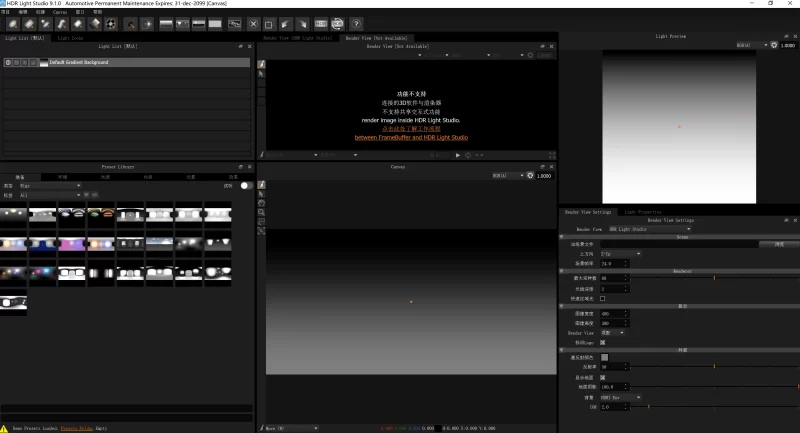Select the pointer tool in Render View panel

pos(261,74)
